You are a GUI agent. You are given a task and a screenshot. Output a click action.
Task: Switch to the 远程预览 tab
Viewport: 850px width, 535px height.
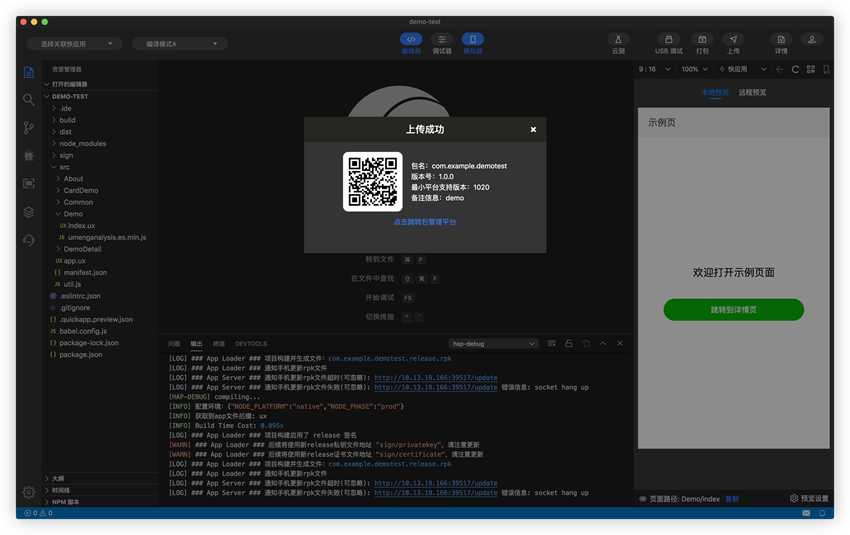(752, 93)
